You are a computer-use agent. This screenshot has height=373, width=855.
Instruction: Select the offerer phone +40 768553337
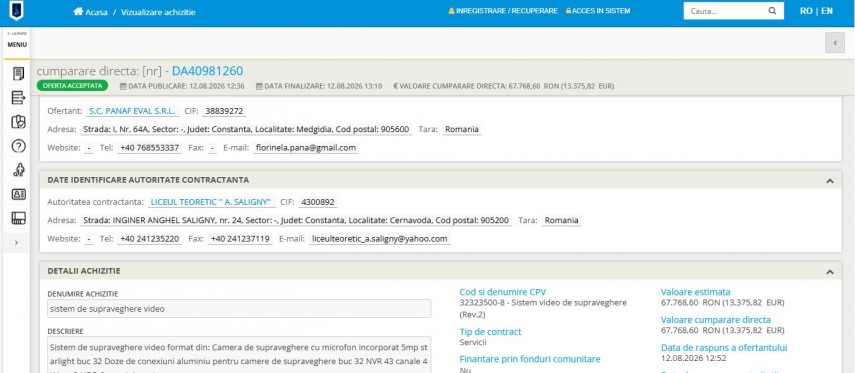(x=149, y=148)
